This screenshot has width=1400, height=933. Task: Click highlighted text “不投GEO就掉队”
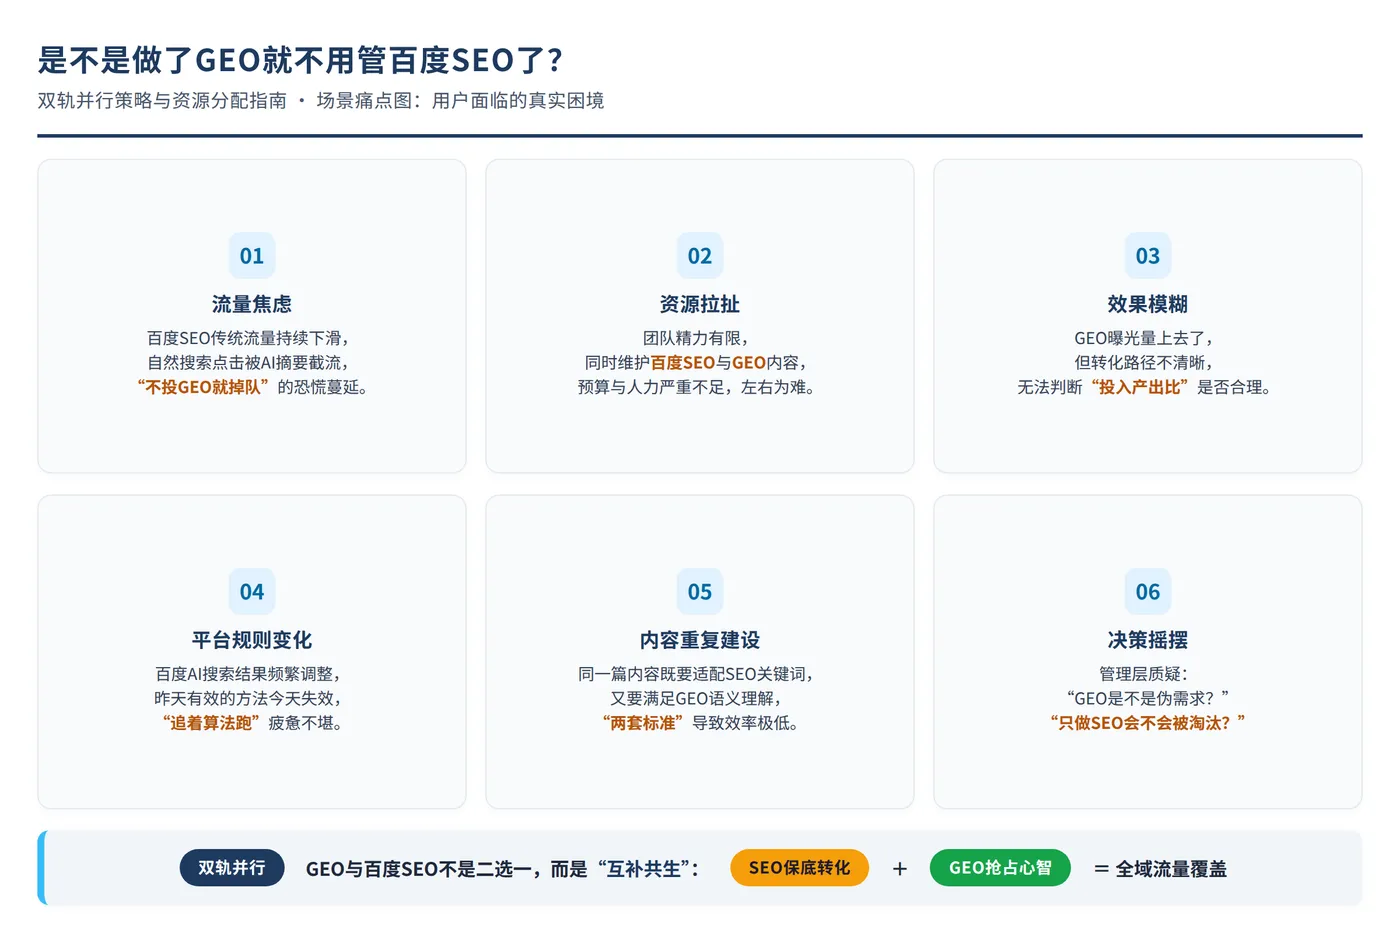click(203, 387)
